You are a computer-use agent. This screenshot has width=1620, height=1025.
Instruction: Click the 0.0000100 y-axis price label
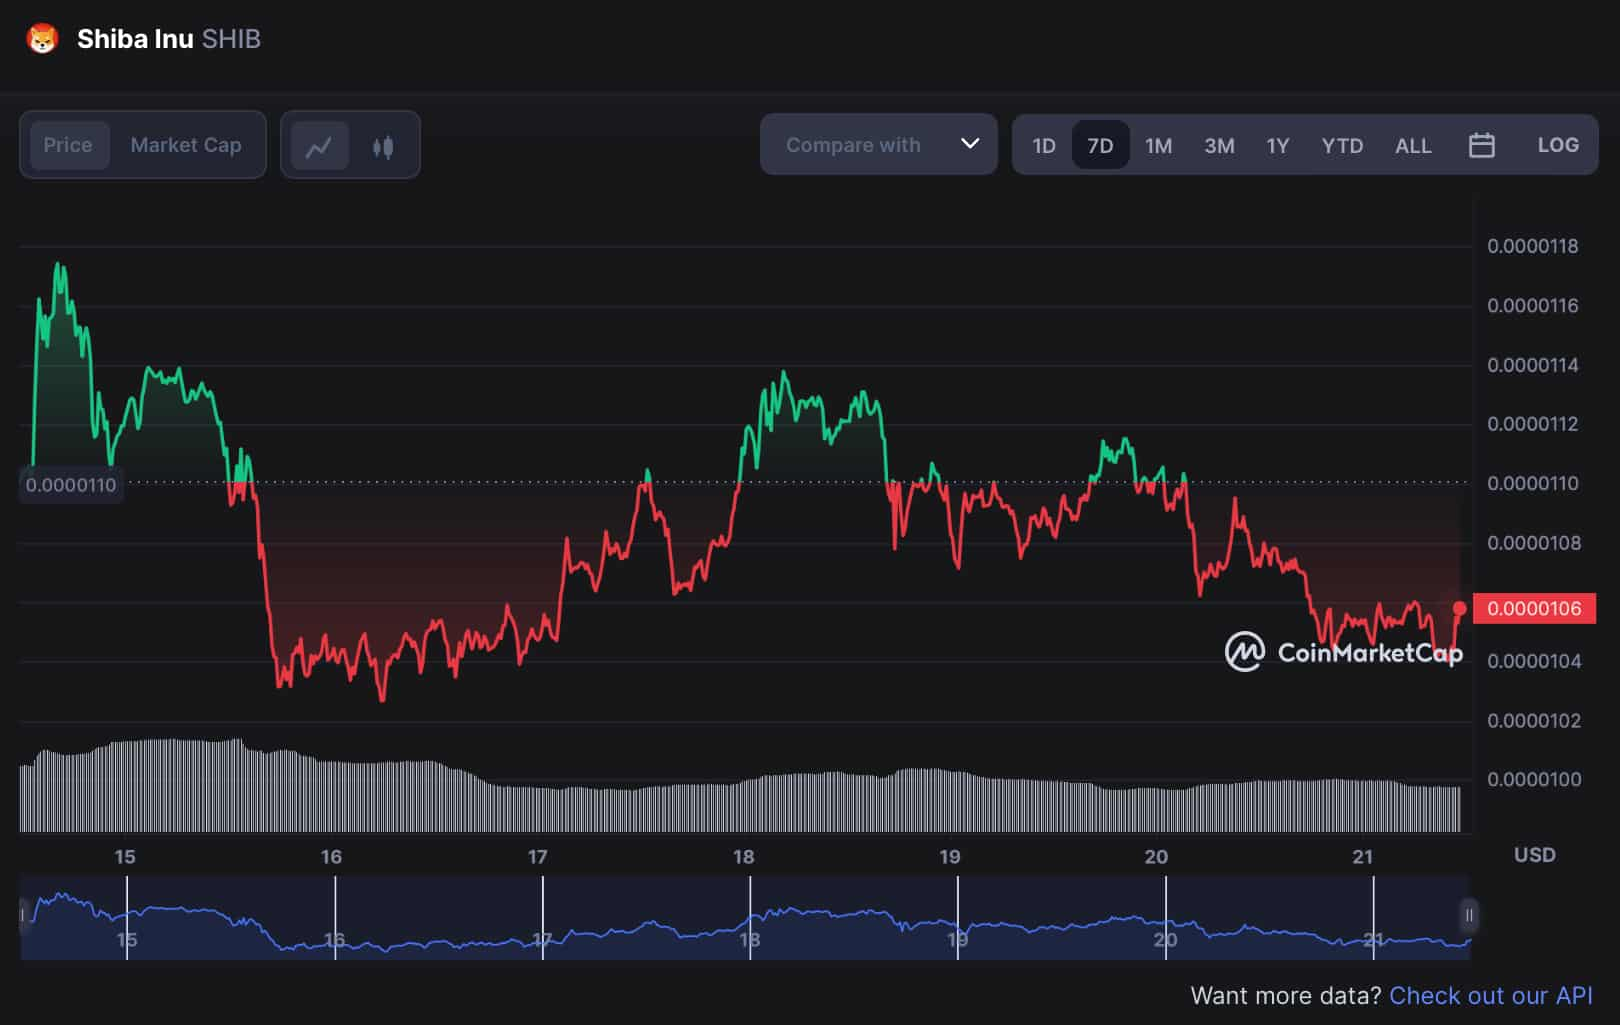coord(1532,779)
